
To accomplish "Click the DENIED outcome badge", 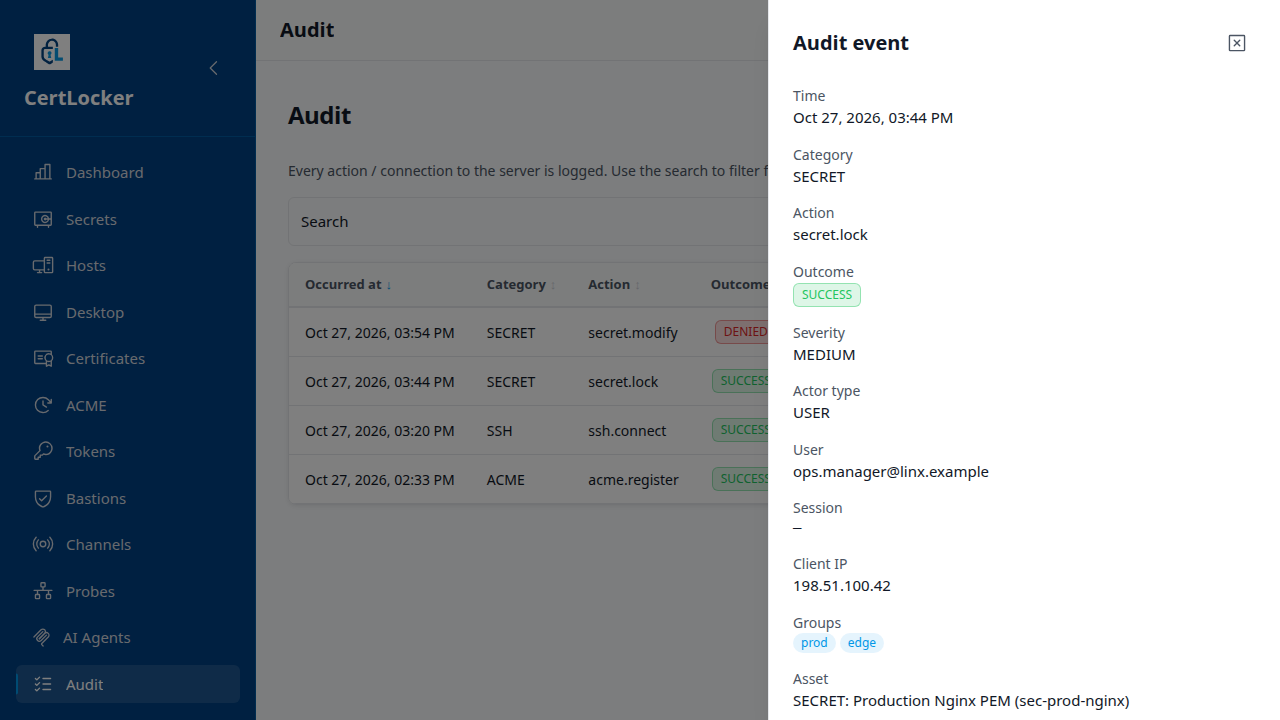I will click(741, 332).
